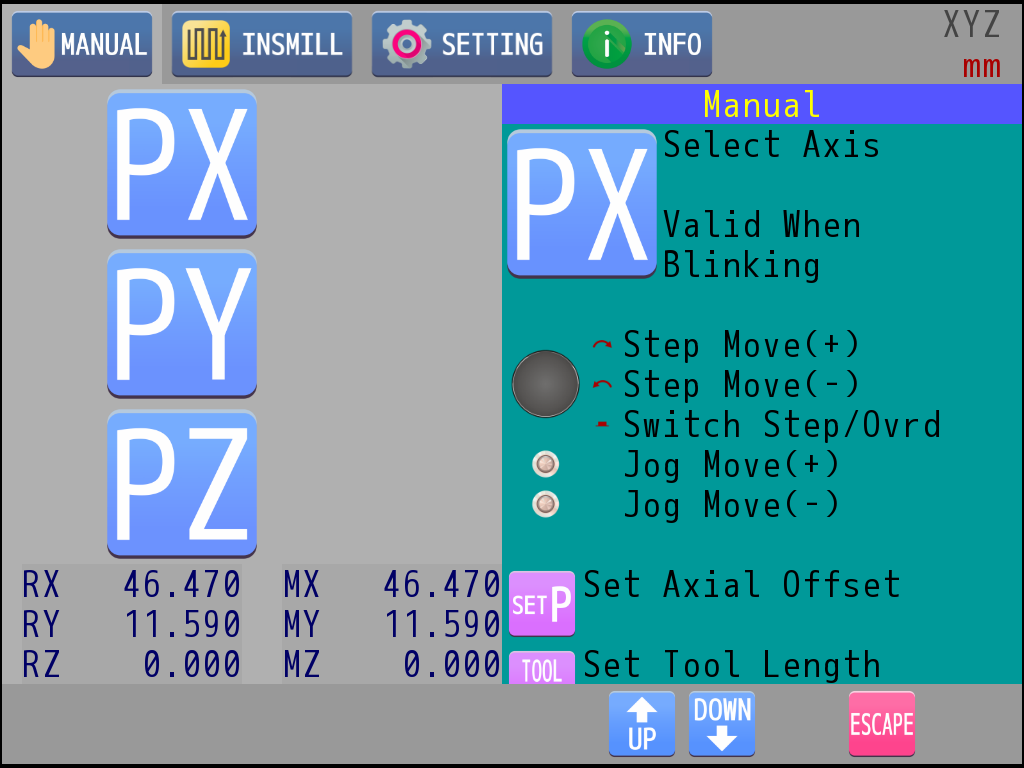Screen dimensions: 1024x768
Task: Open the MANUAL mode tab
Action: tap(82, 45)
